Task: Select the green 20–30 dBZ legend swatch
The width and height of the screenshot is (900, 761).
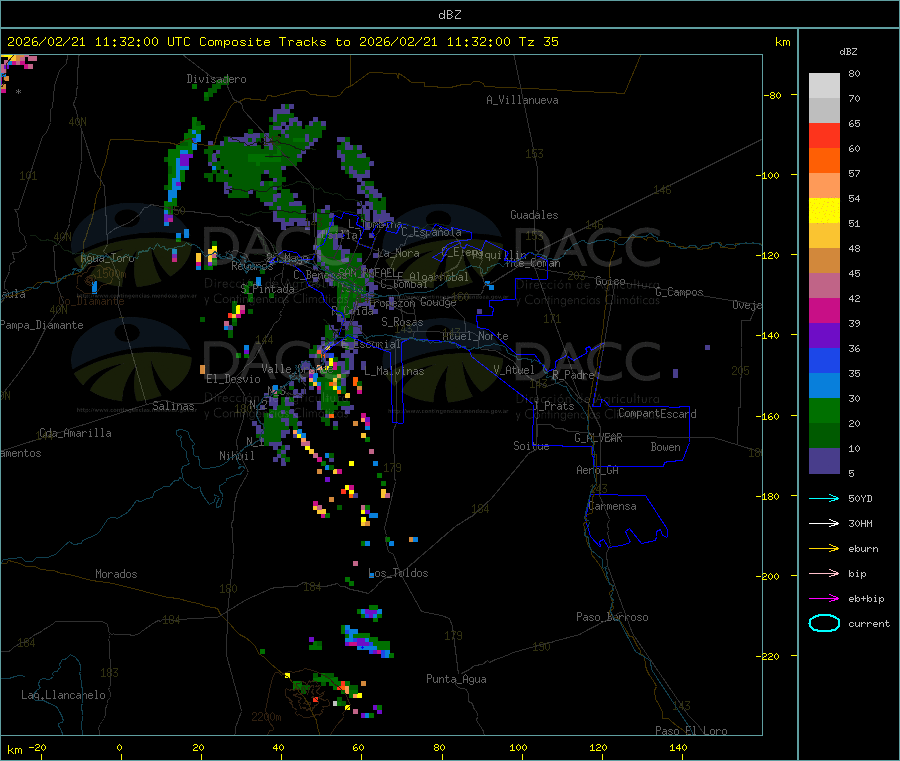Action: [x=824, y=411]
